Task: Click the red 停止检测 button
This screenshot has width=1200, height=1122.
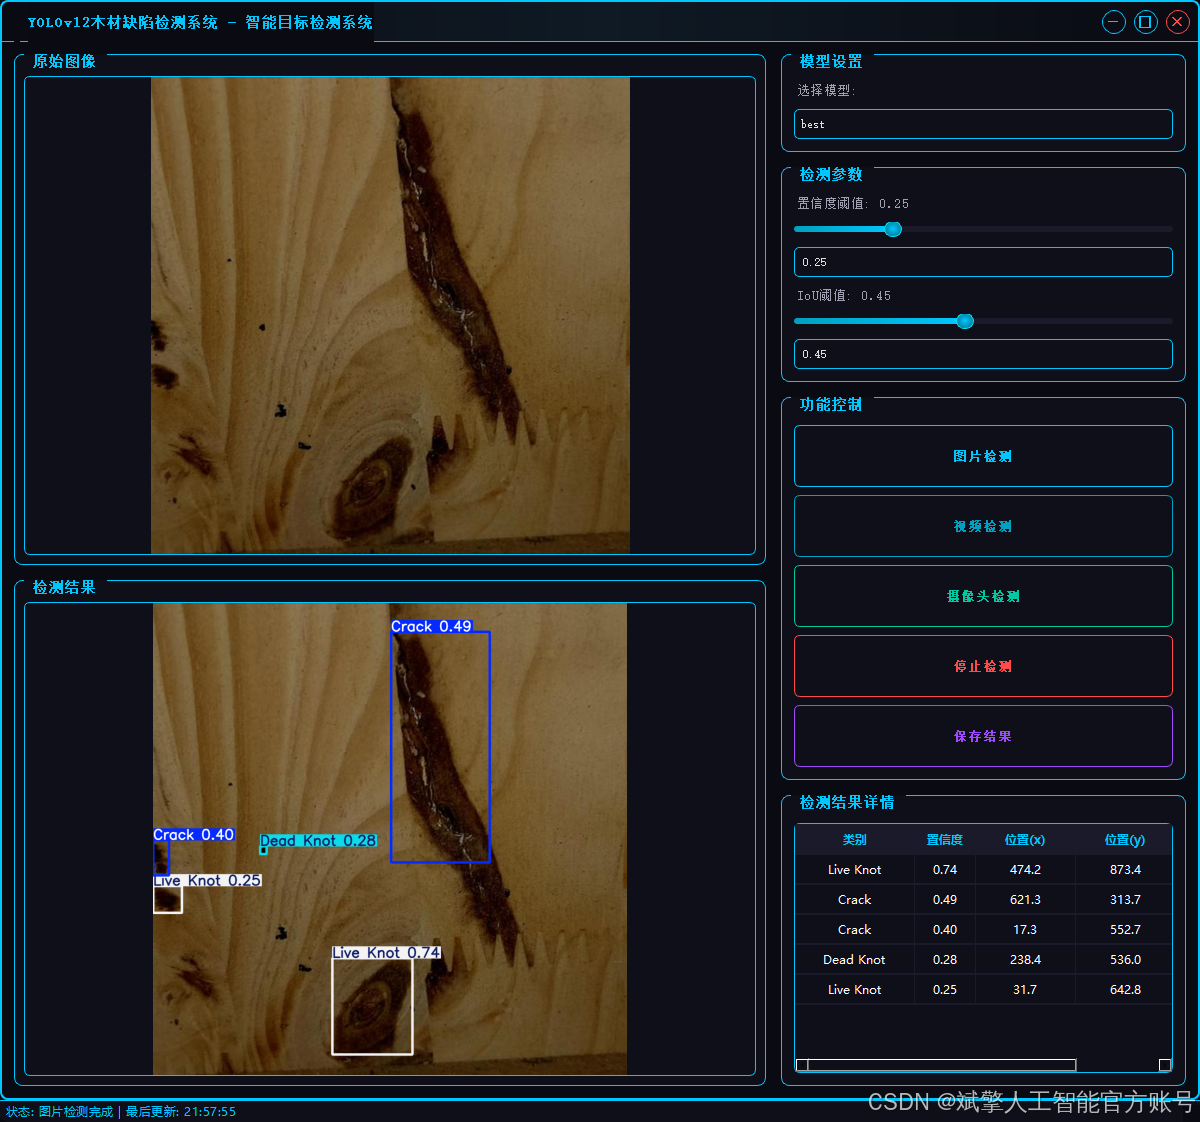Action: [x=983, y=666]
